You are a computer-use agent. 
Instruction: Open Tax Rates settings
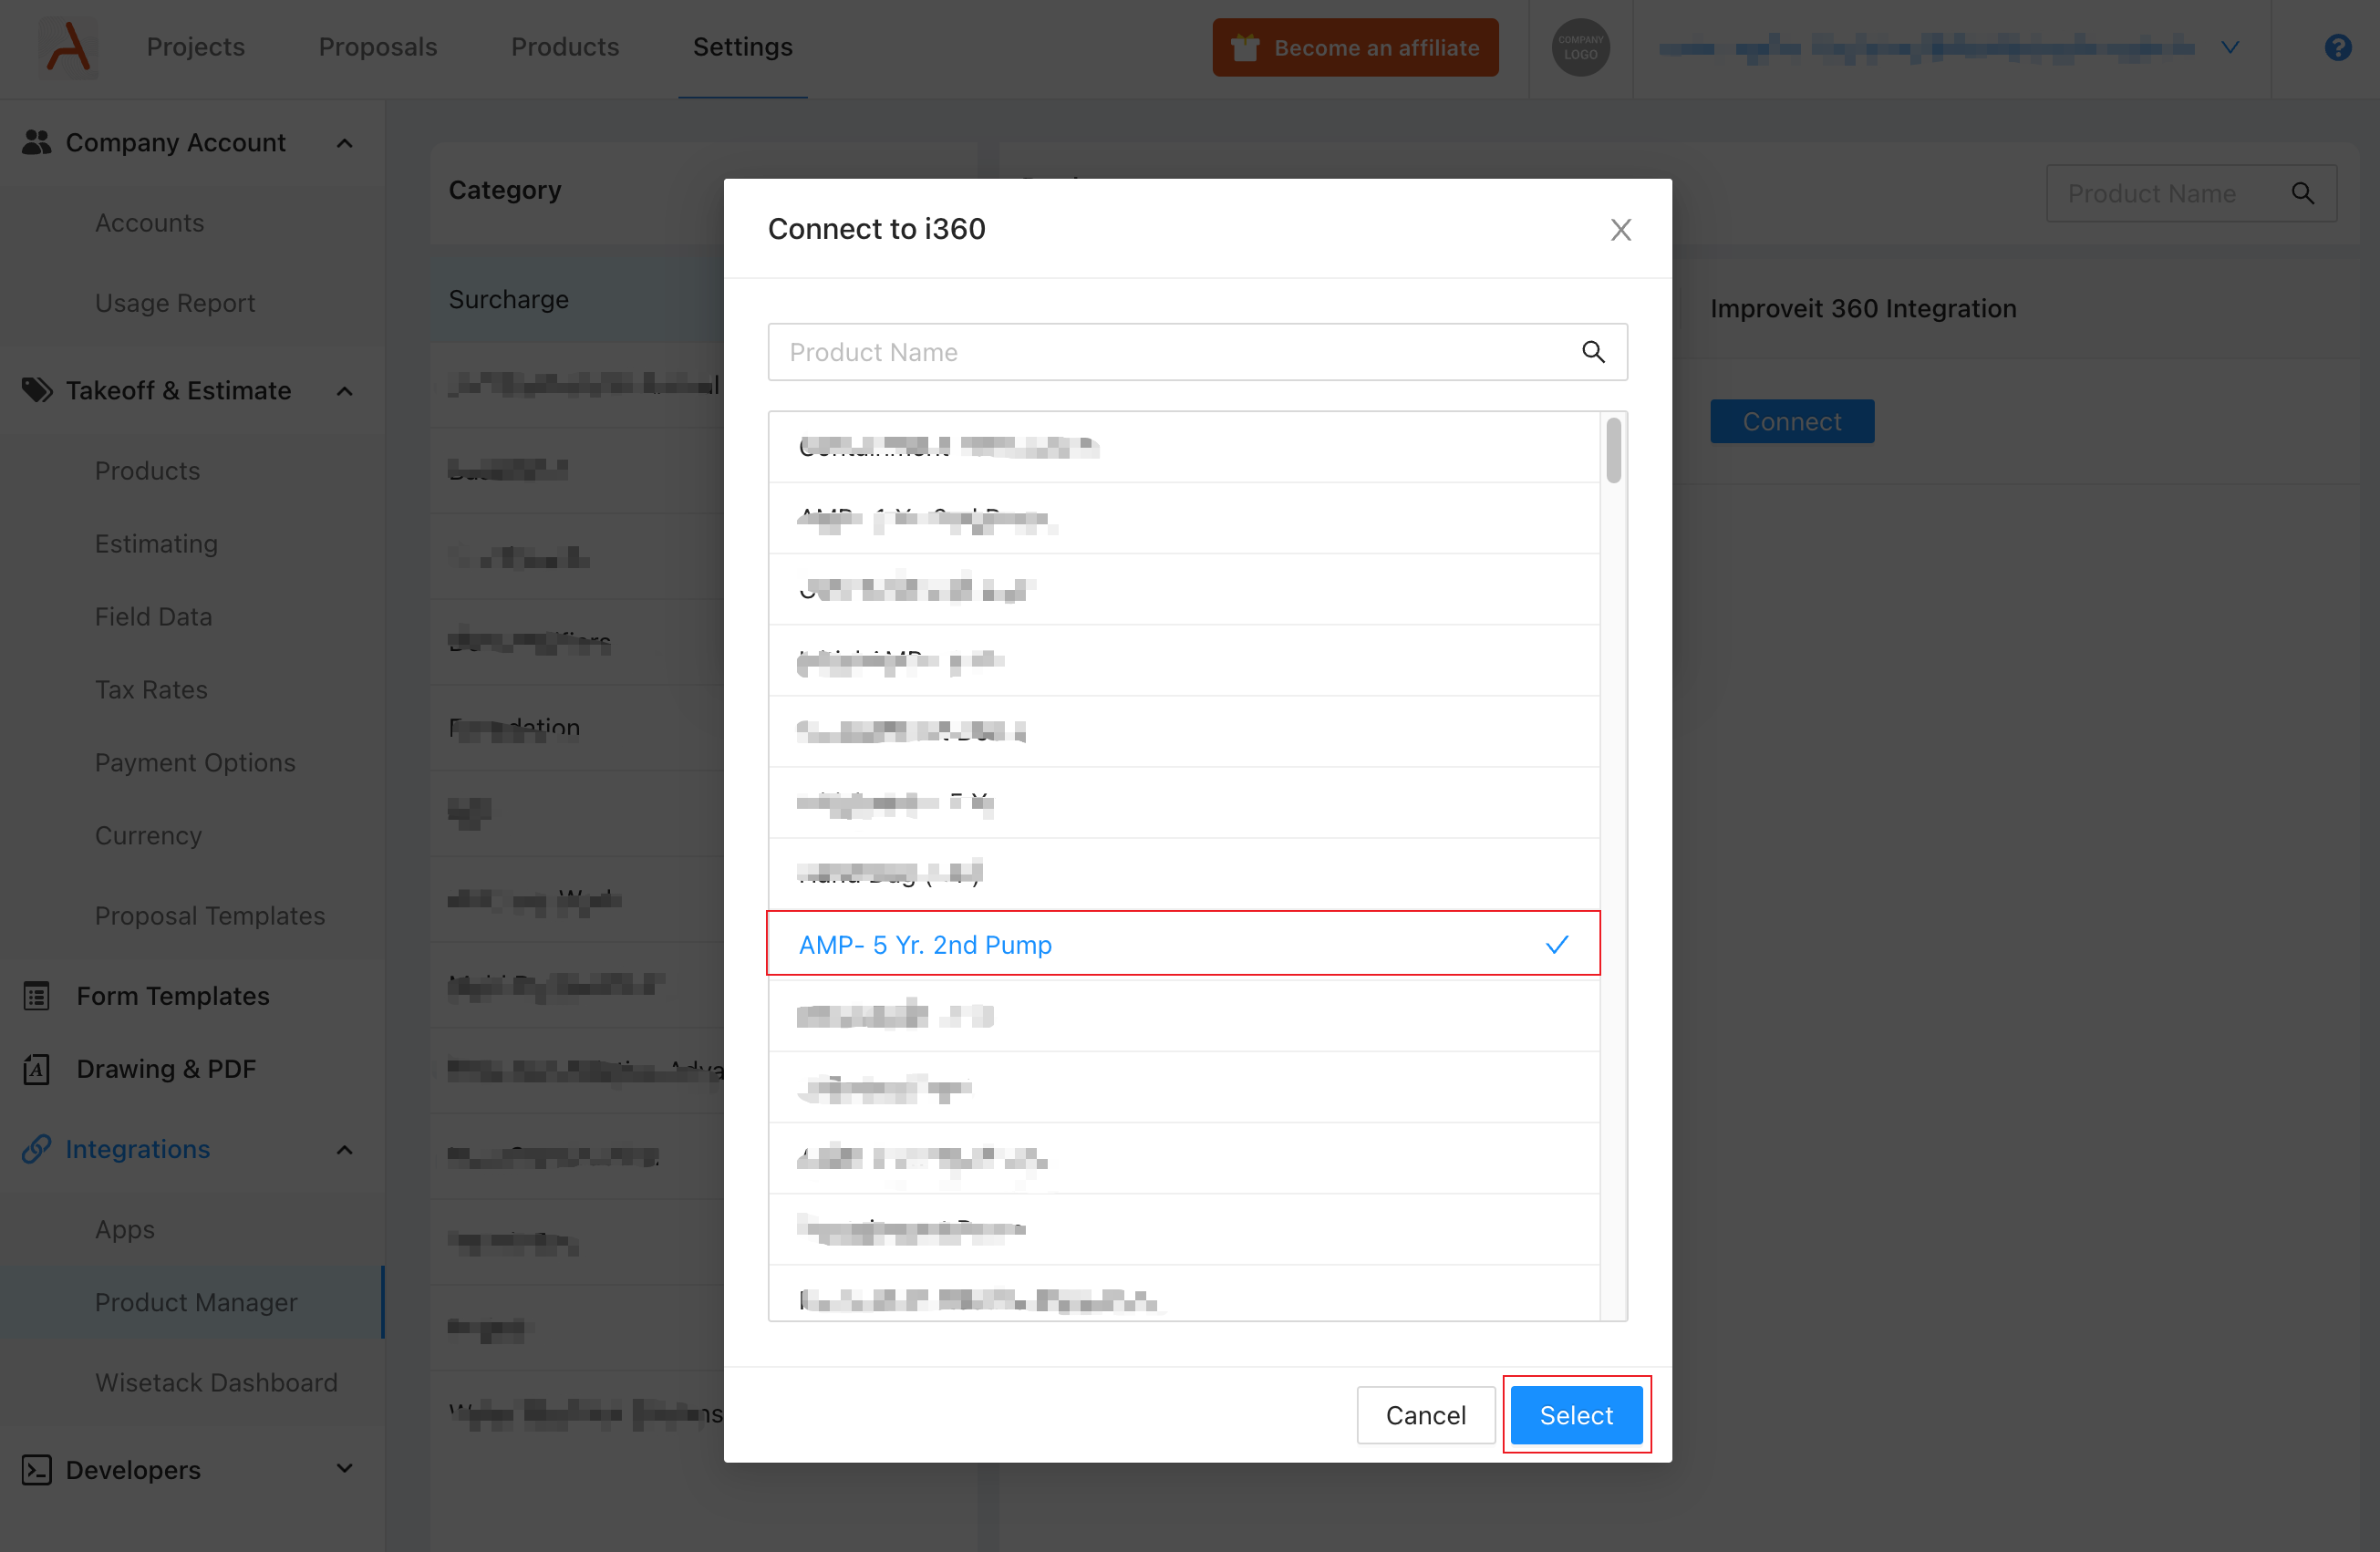(151, 689)
